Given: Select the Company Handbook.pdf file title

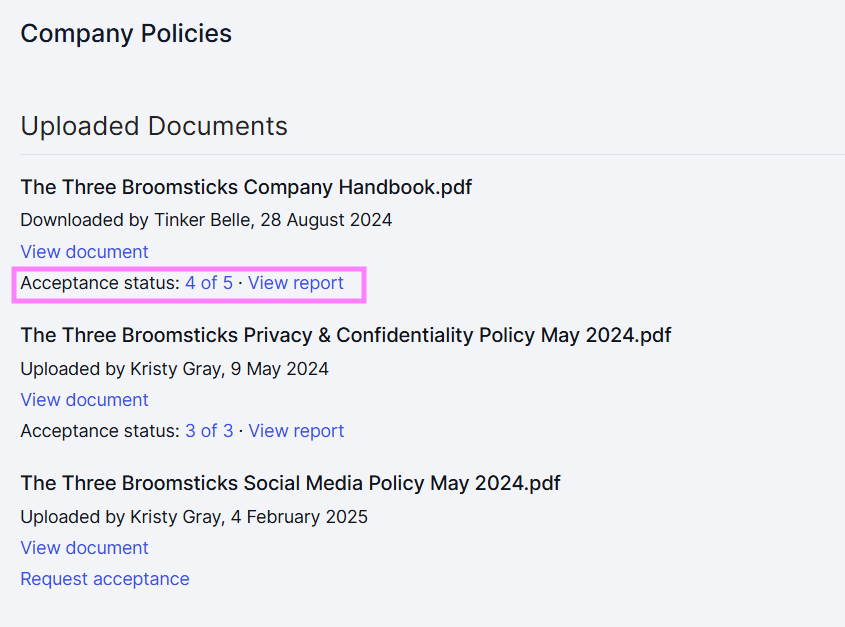Looking at the screenshot, I should [x=246, y=187].
